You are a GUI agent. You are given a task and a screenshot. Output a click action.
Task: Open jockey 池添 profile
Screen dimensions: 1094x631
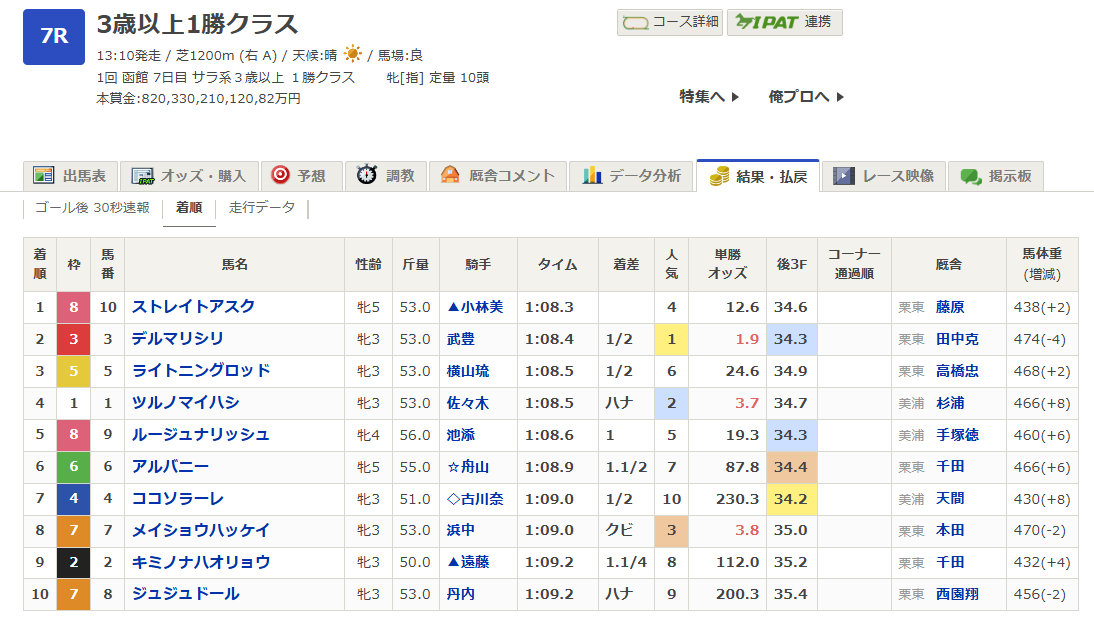(460, 435)
